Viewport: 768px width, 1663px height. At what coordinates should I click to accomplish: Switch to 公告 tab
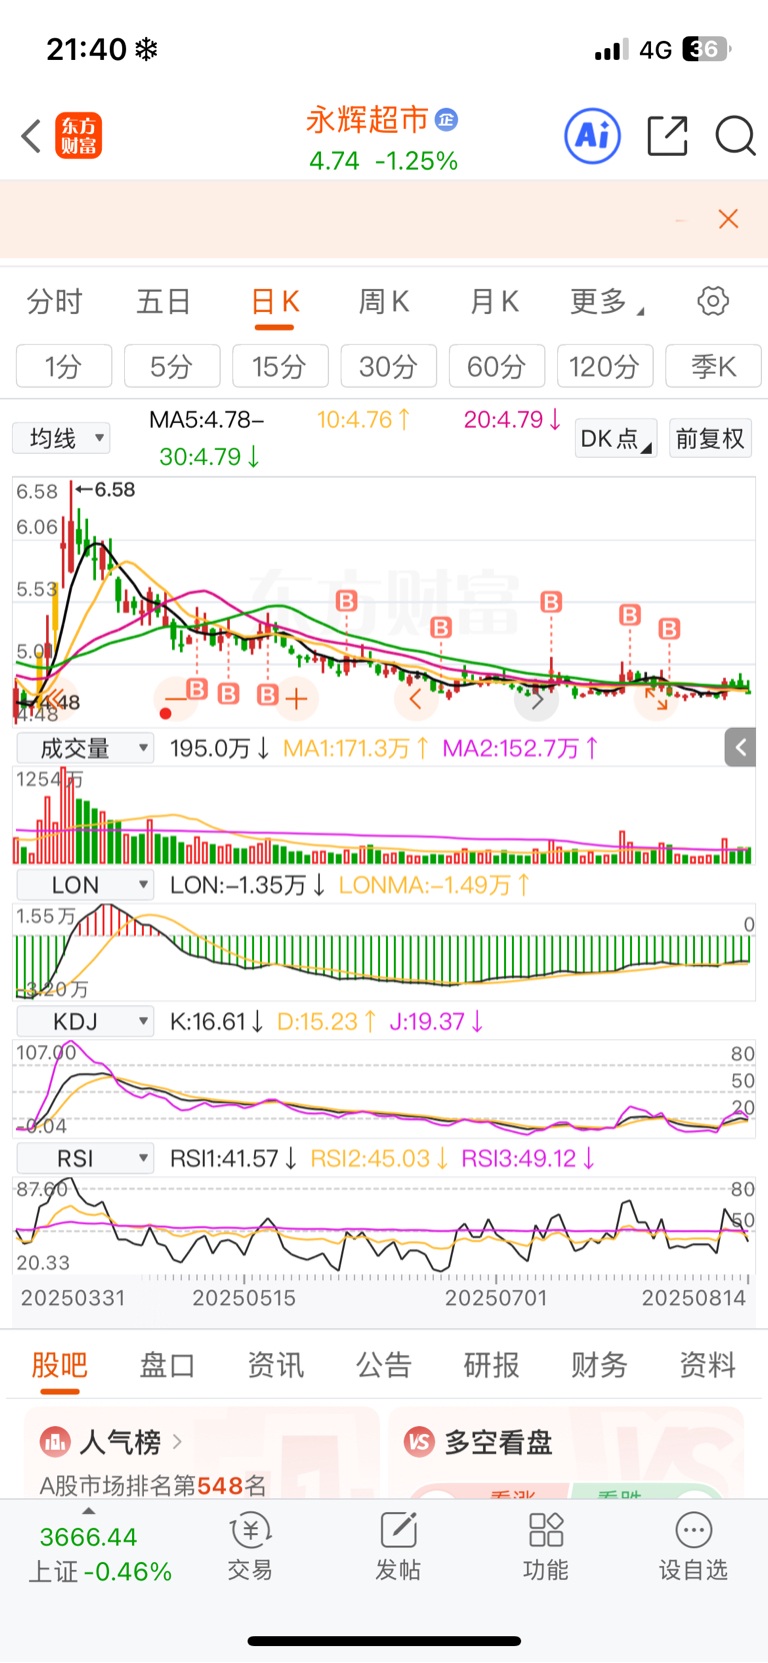(x=384, y=1365)
